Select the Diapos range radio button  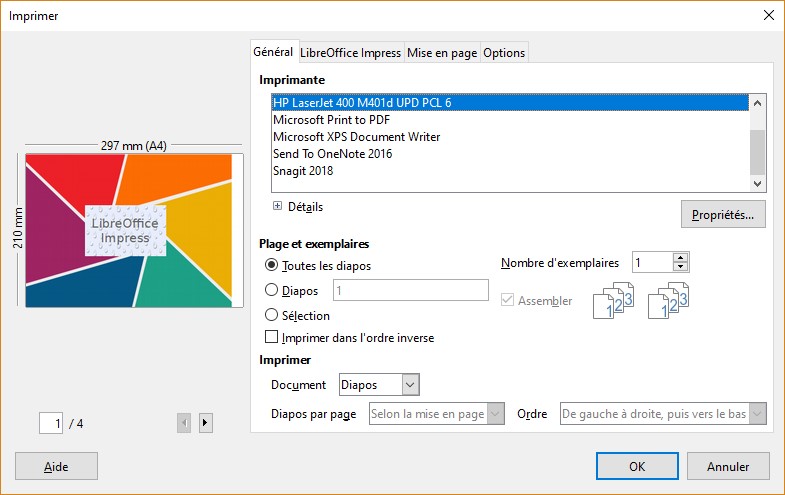point(271,291)
